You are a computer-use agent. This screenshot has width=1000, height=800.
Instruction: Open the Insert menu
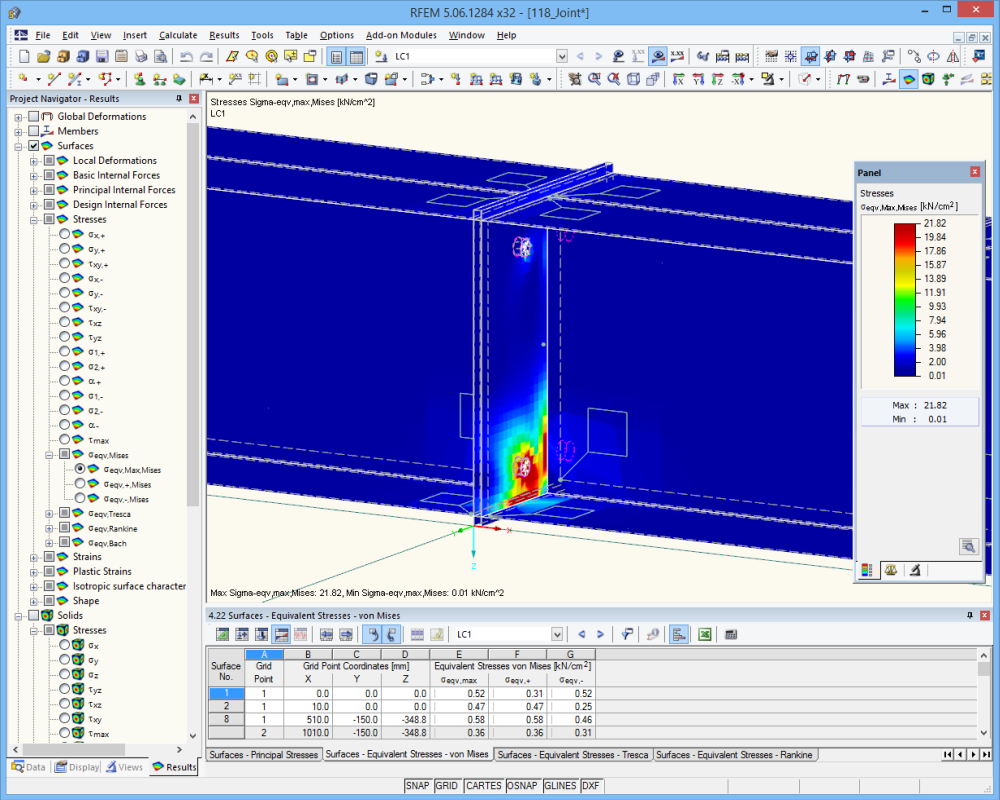pyautogui.click(x=135, y=35)
